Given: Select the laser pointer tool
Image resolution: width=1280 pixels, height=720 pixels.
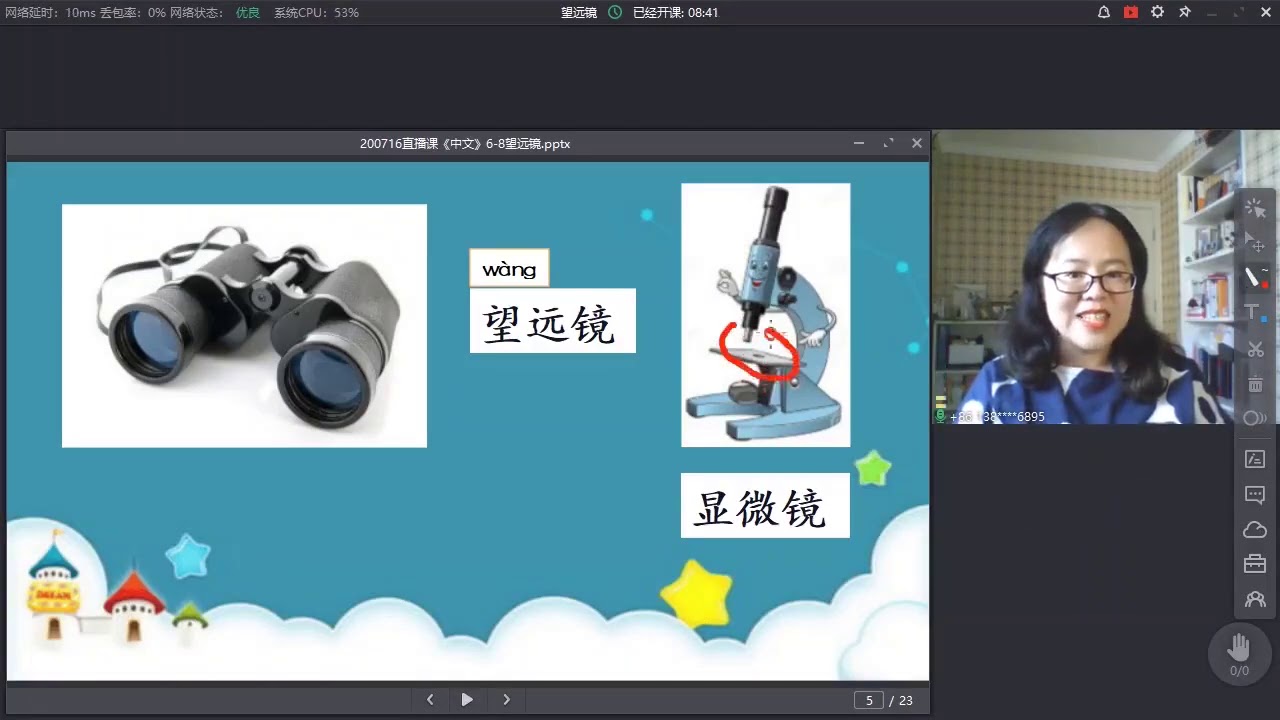Looking at the screenshot, I should (1255, 208).
